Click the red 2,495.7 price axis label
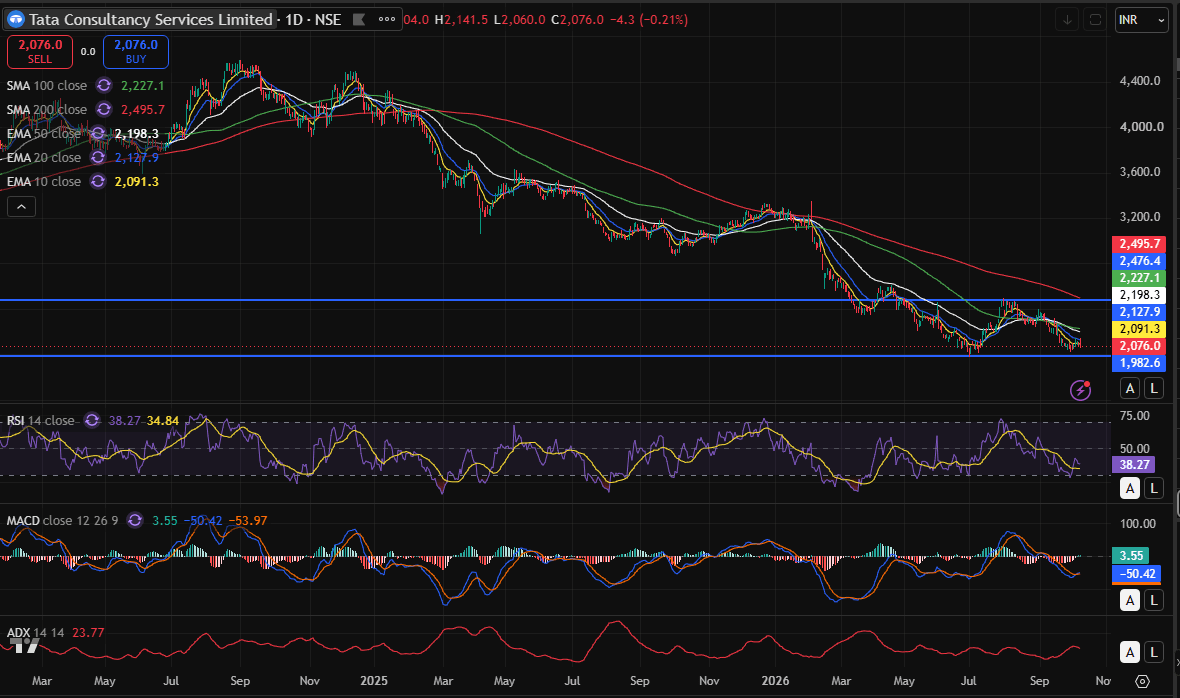 [1139, 244]
